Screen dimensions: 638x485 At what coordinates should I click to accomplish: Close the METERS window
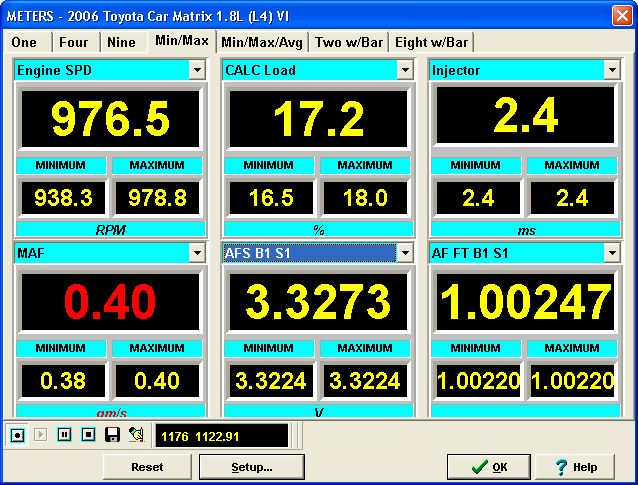(621, 15)
